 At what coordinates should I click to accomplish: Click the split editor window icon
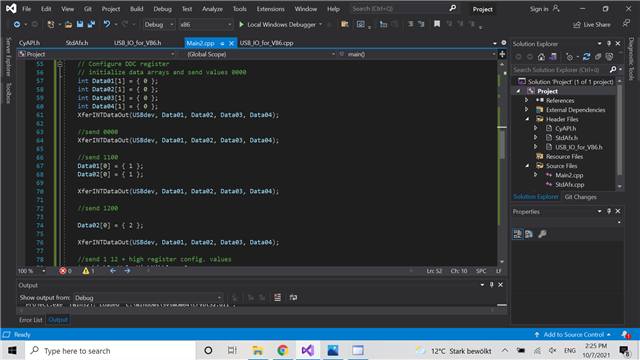point(502,54)
